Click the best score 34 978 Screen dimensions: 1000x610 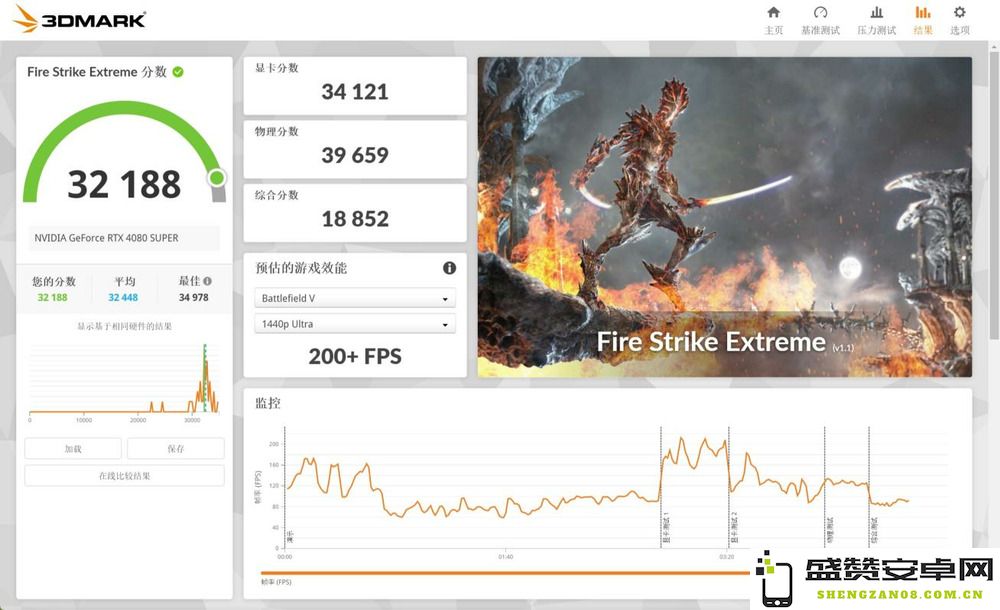(x=193, y=297)
